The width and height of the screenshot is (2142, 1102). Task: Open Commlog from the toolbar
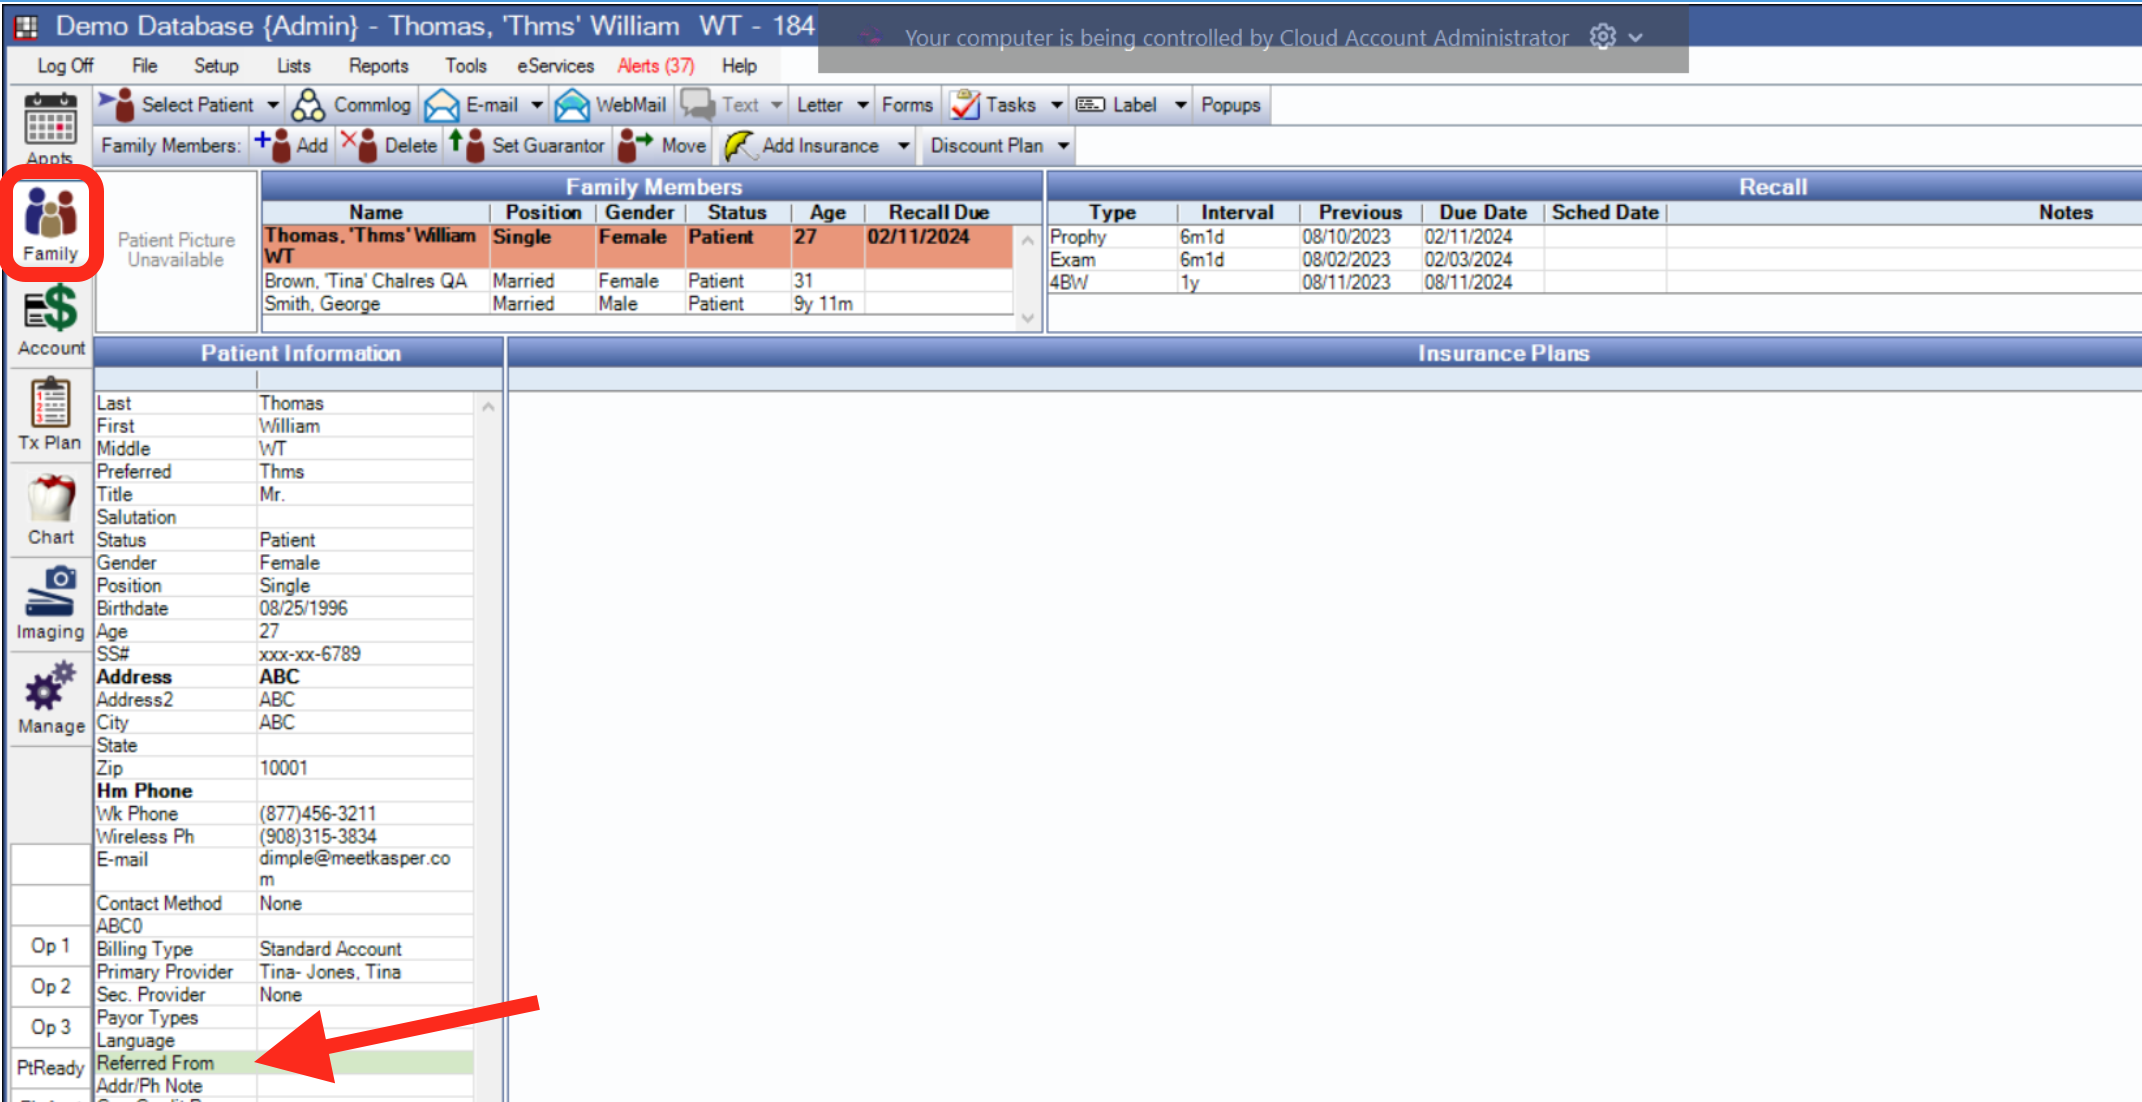352,105
